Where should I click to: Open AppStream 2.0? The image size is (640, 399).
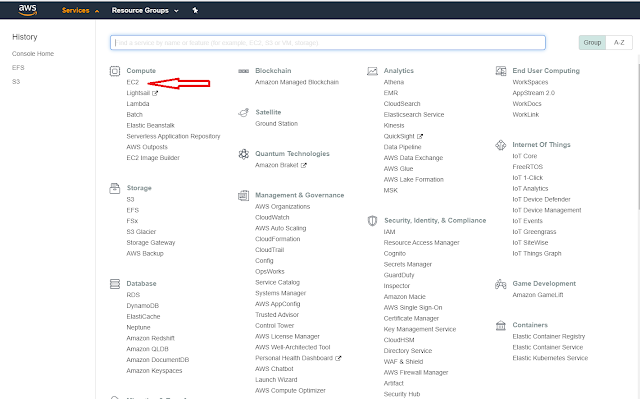point(534,93)
